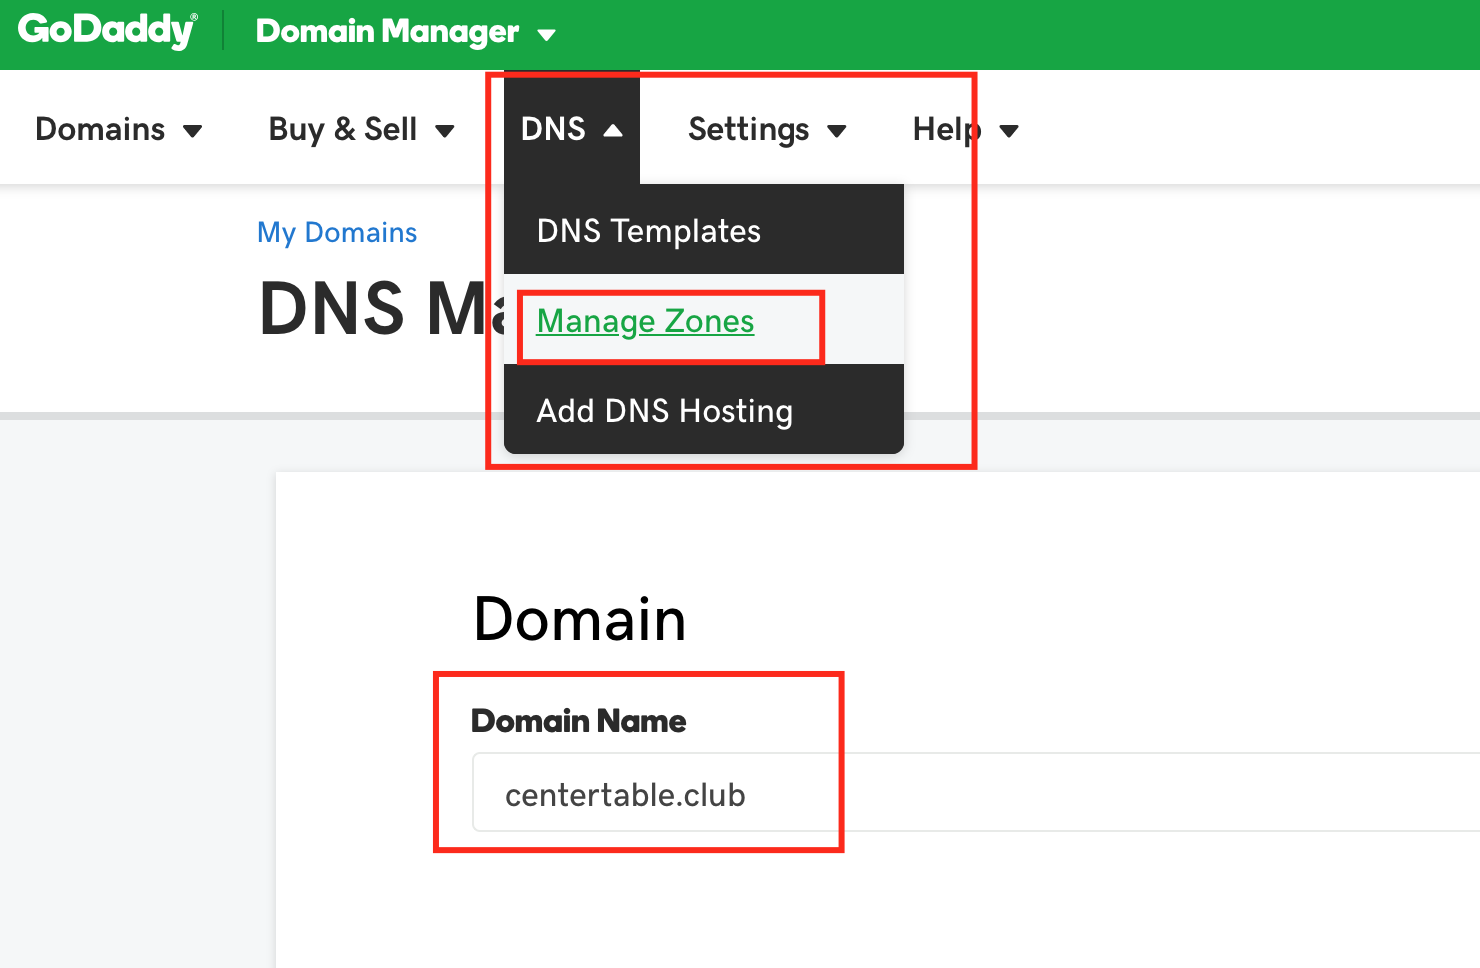
Task: Open the Help menu
Action: [965, 129]
